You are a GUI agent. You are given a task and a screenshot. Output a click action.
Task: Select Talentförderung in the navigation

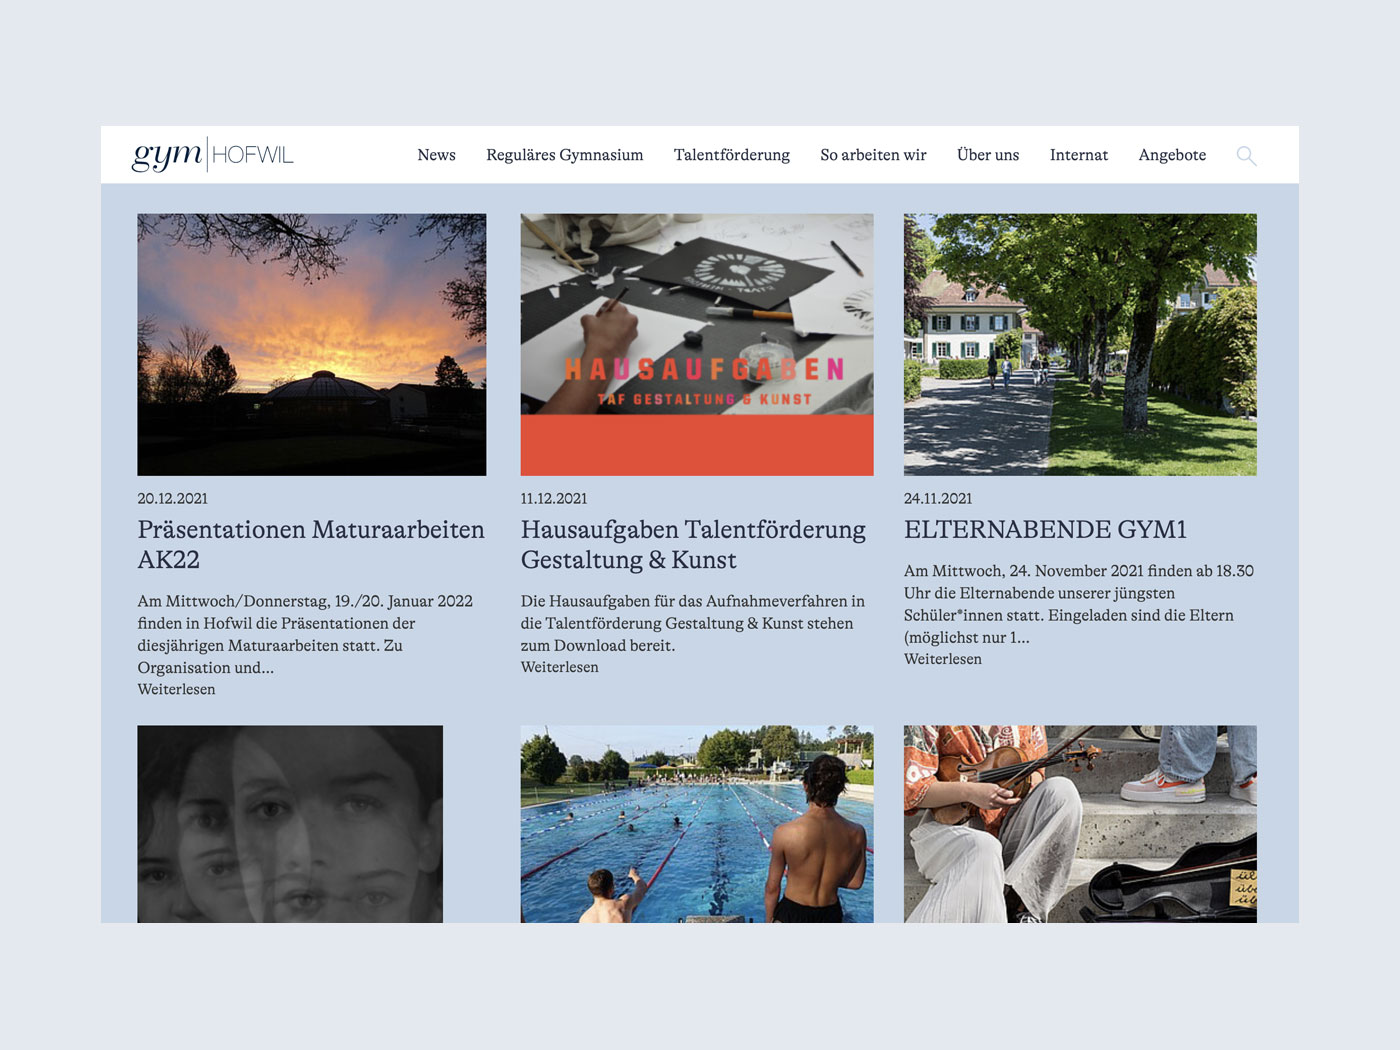(x=731, y=155)
